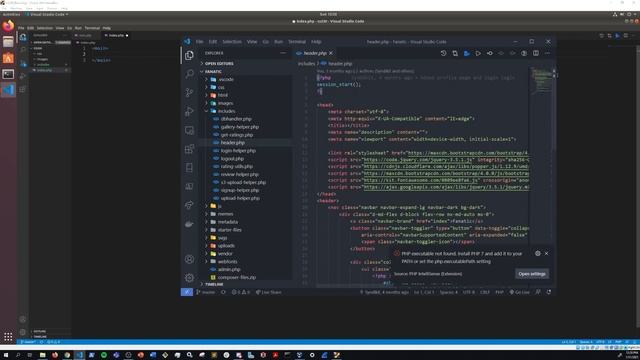This screenshot has height=360, width=640.
Task: Click gear icon on PHP notification
Action: (538, 253)
